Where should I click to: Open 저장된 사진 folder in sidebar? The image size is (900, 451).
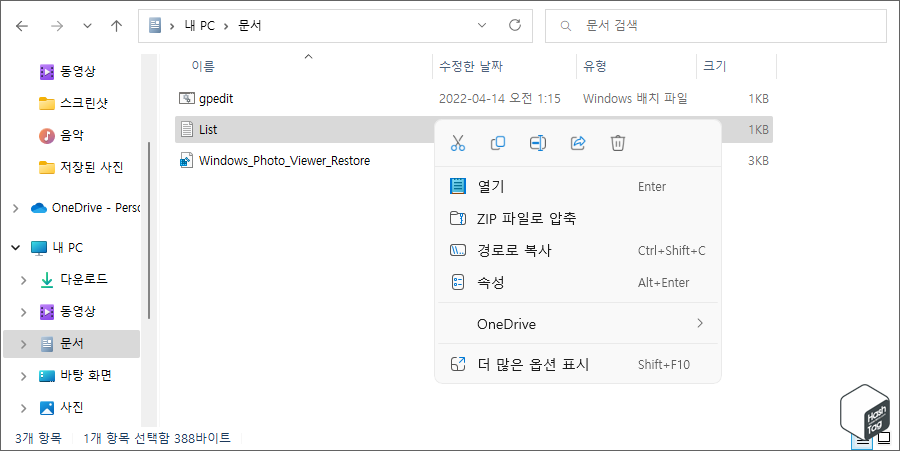pyautogui.click(x=81, y=168)
